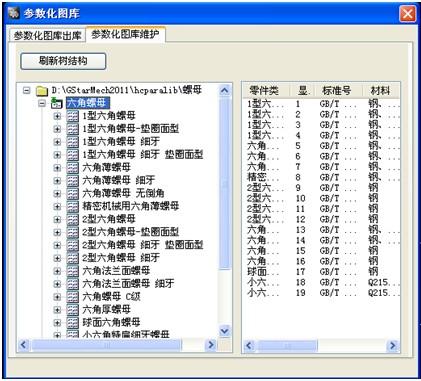Image resolution: width=421 pixels, height=381 pixels.
Task: Click the yellow folder icon of root path
Action: 42,91
